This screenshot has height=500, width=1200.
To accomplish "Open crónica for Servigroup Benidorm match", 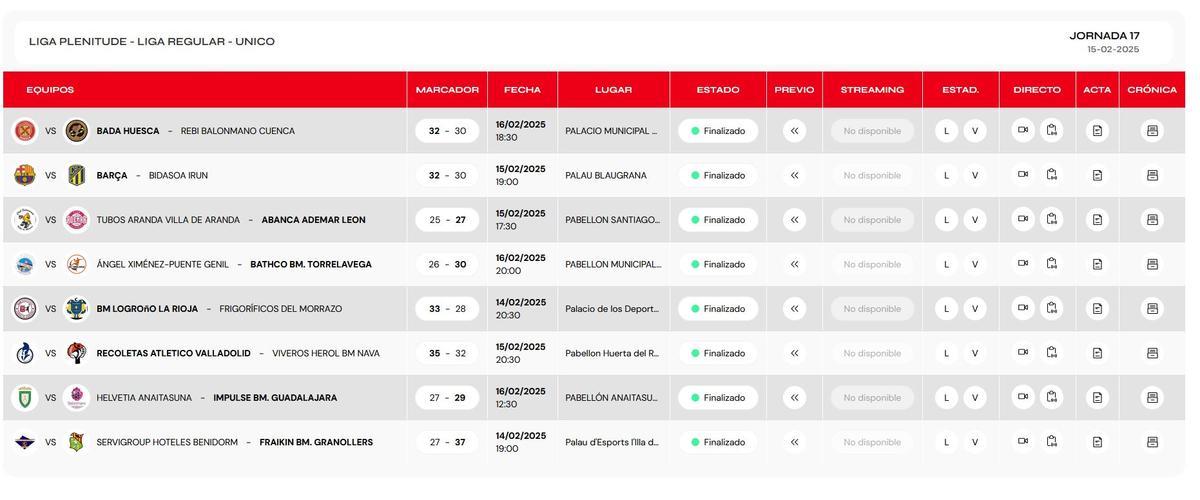I will pyautogui.click(x=1152, y=442).
